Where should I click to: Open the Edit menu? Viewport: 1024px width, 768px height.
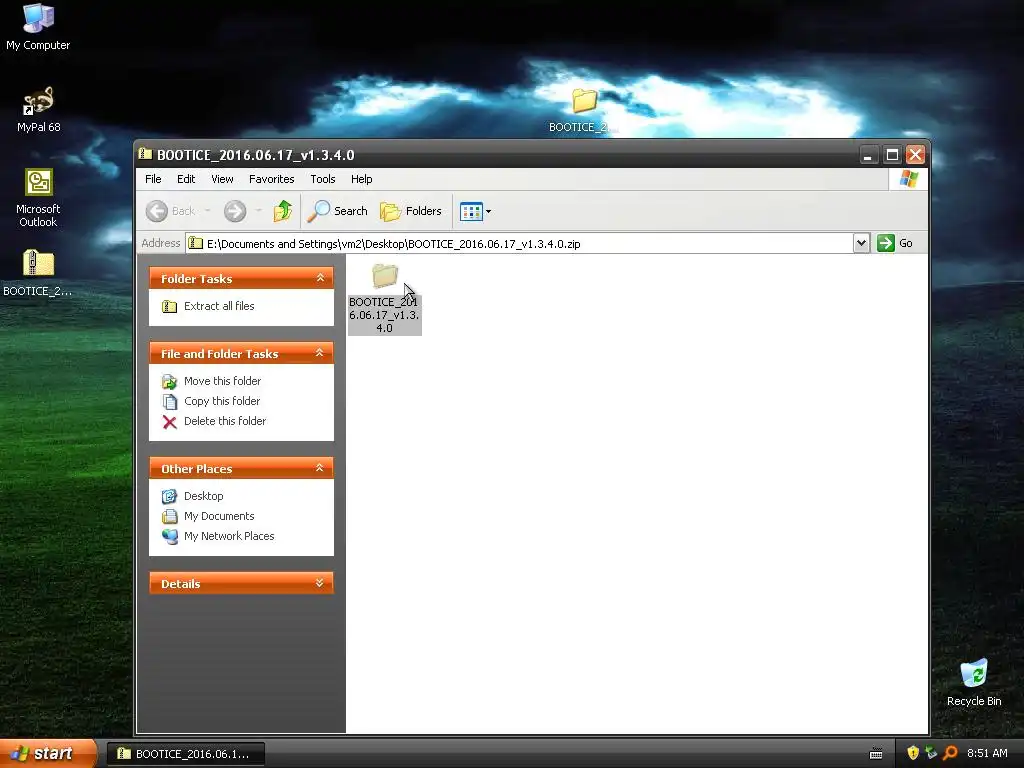[x=186, y=179]
